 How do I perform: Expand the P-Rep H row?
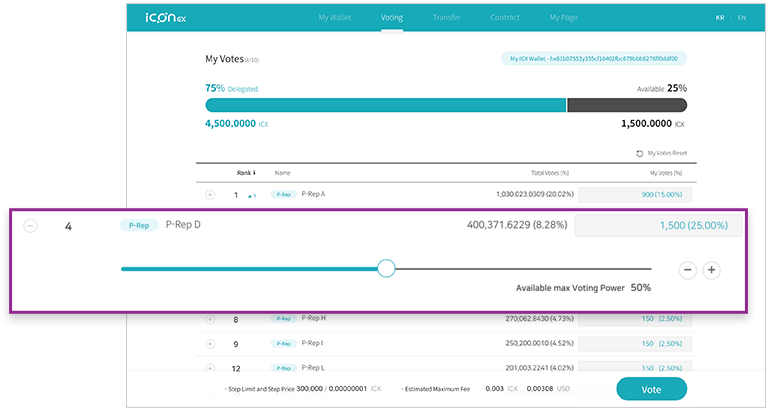[x=210, y=319]
